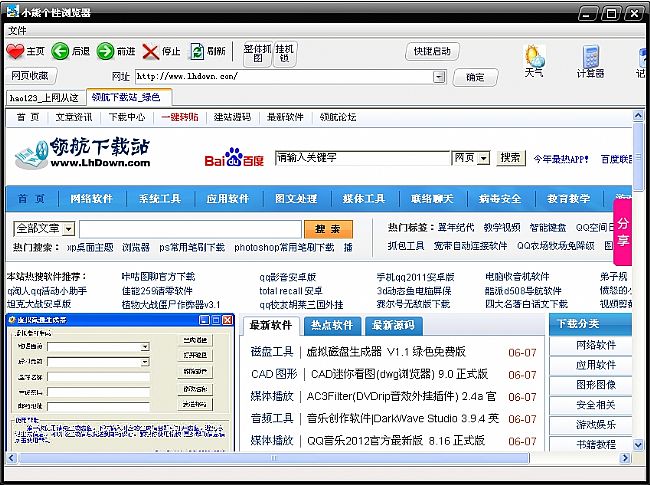The image size is (650, 485).
Task: Expand the URL address dropdown arrow
Action: [439, 77]
